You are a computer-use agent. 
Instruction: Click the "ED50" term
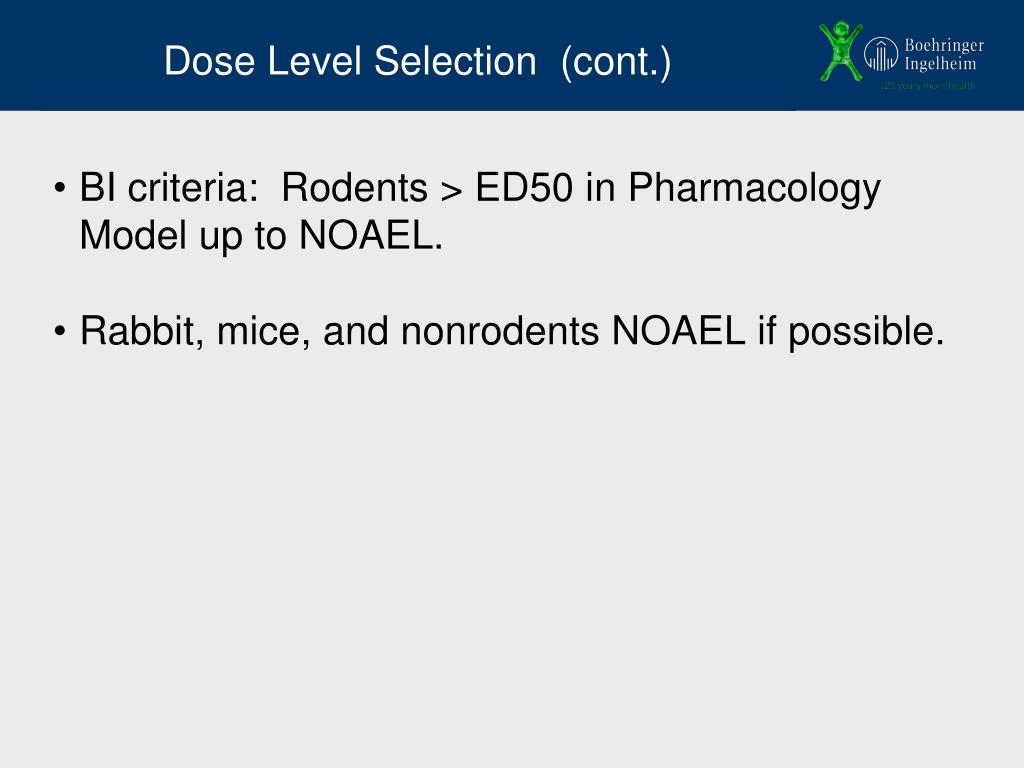click(524, 187)
